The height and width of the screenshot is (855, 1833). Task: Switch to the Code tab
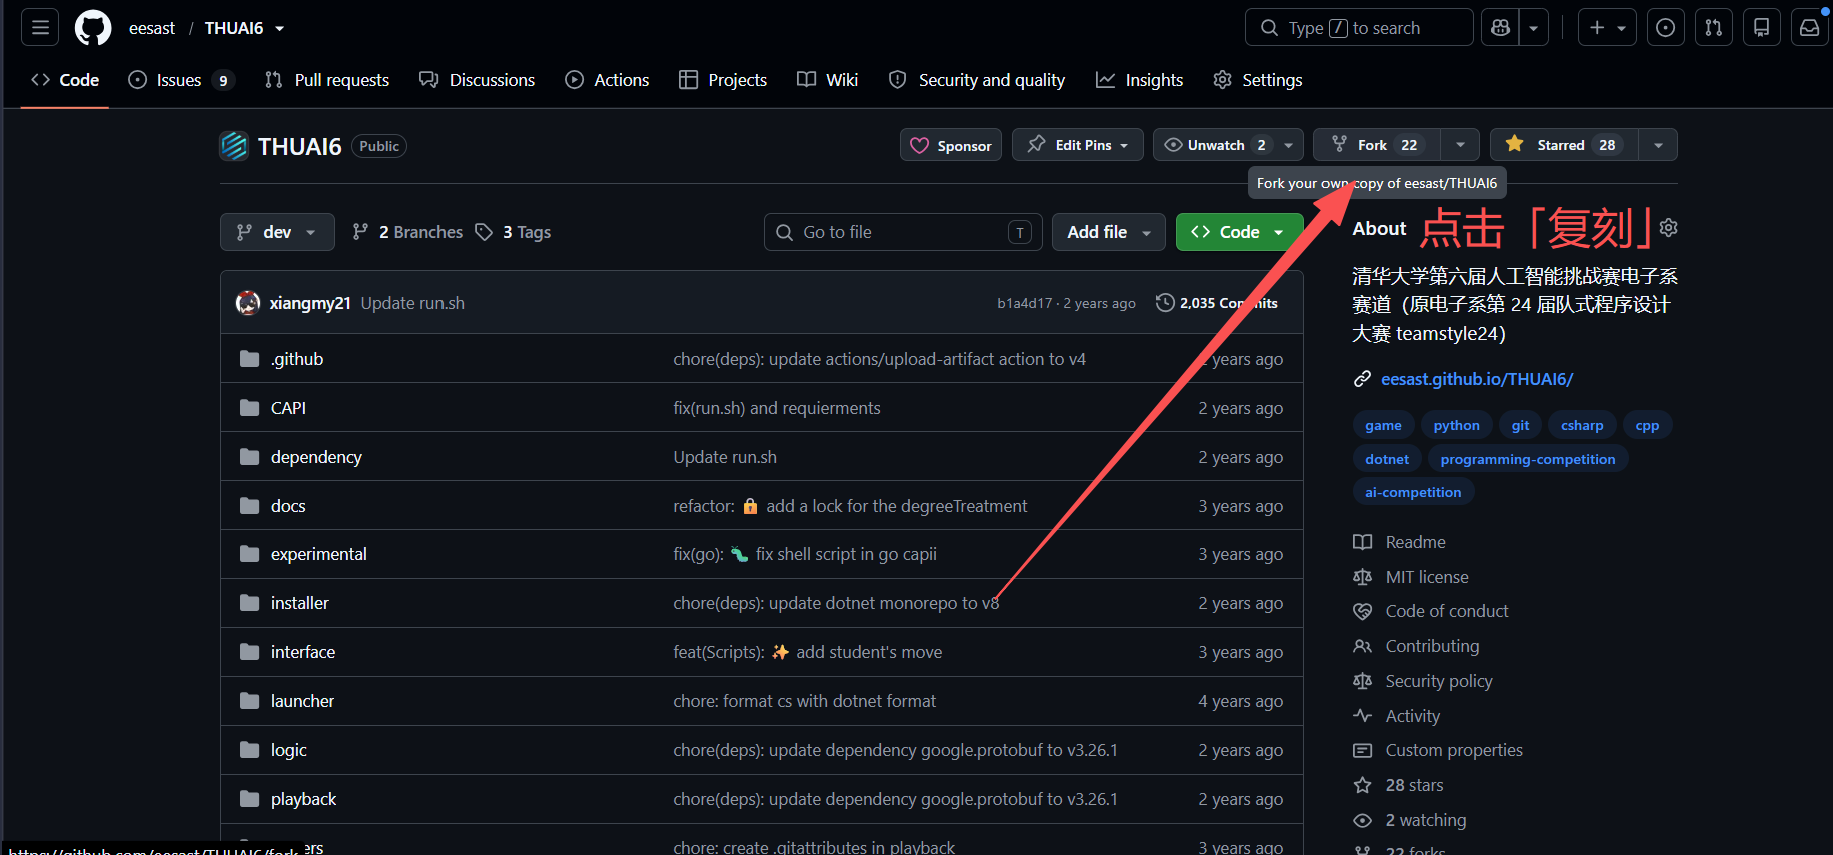[65, 80]
